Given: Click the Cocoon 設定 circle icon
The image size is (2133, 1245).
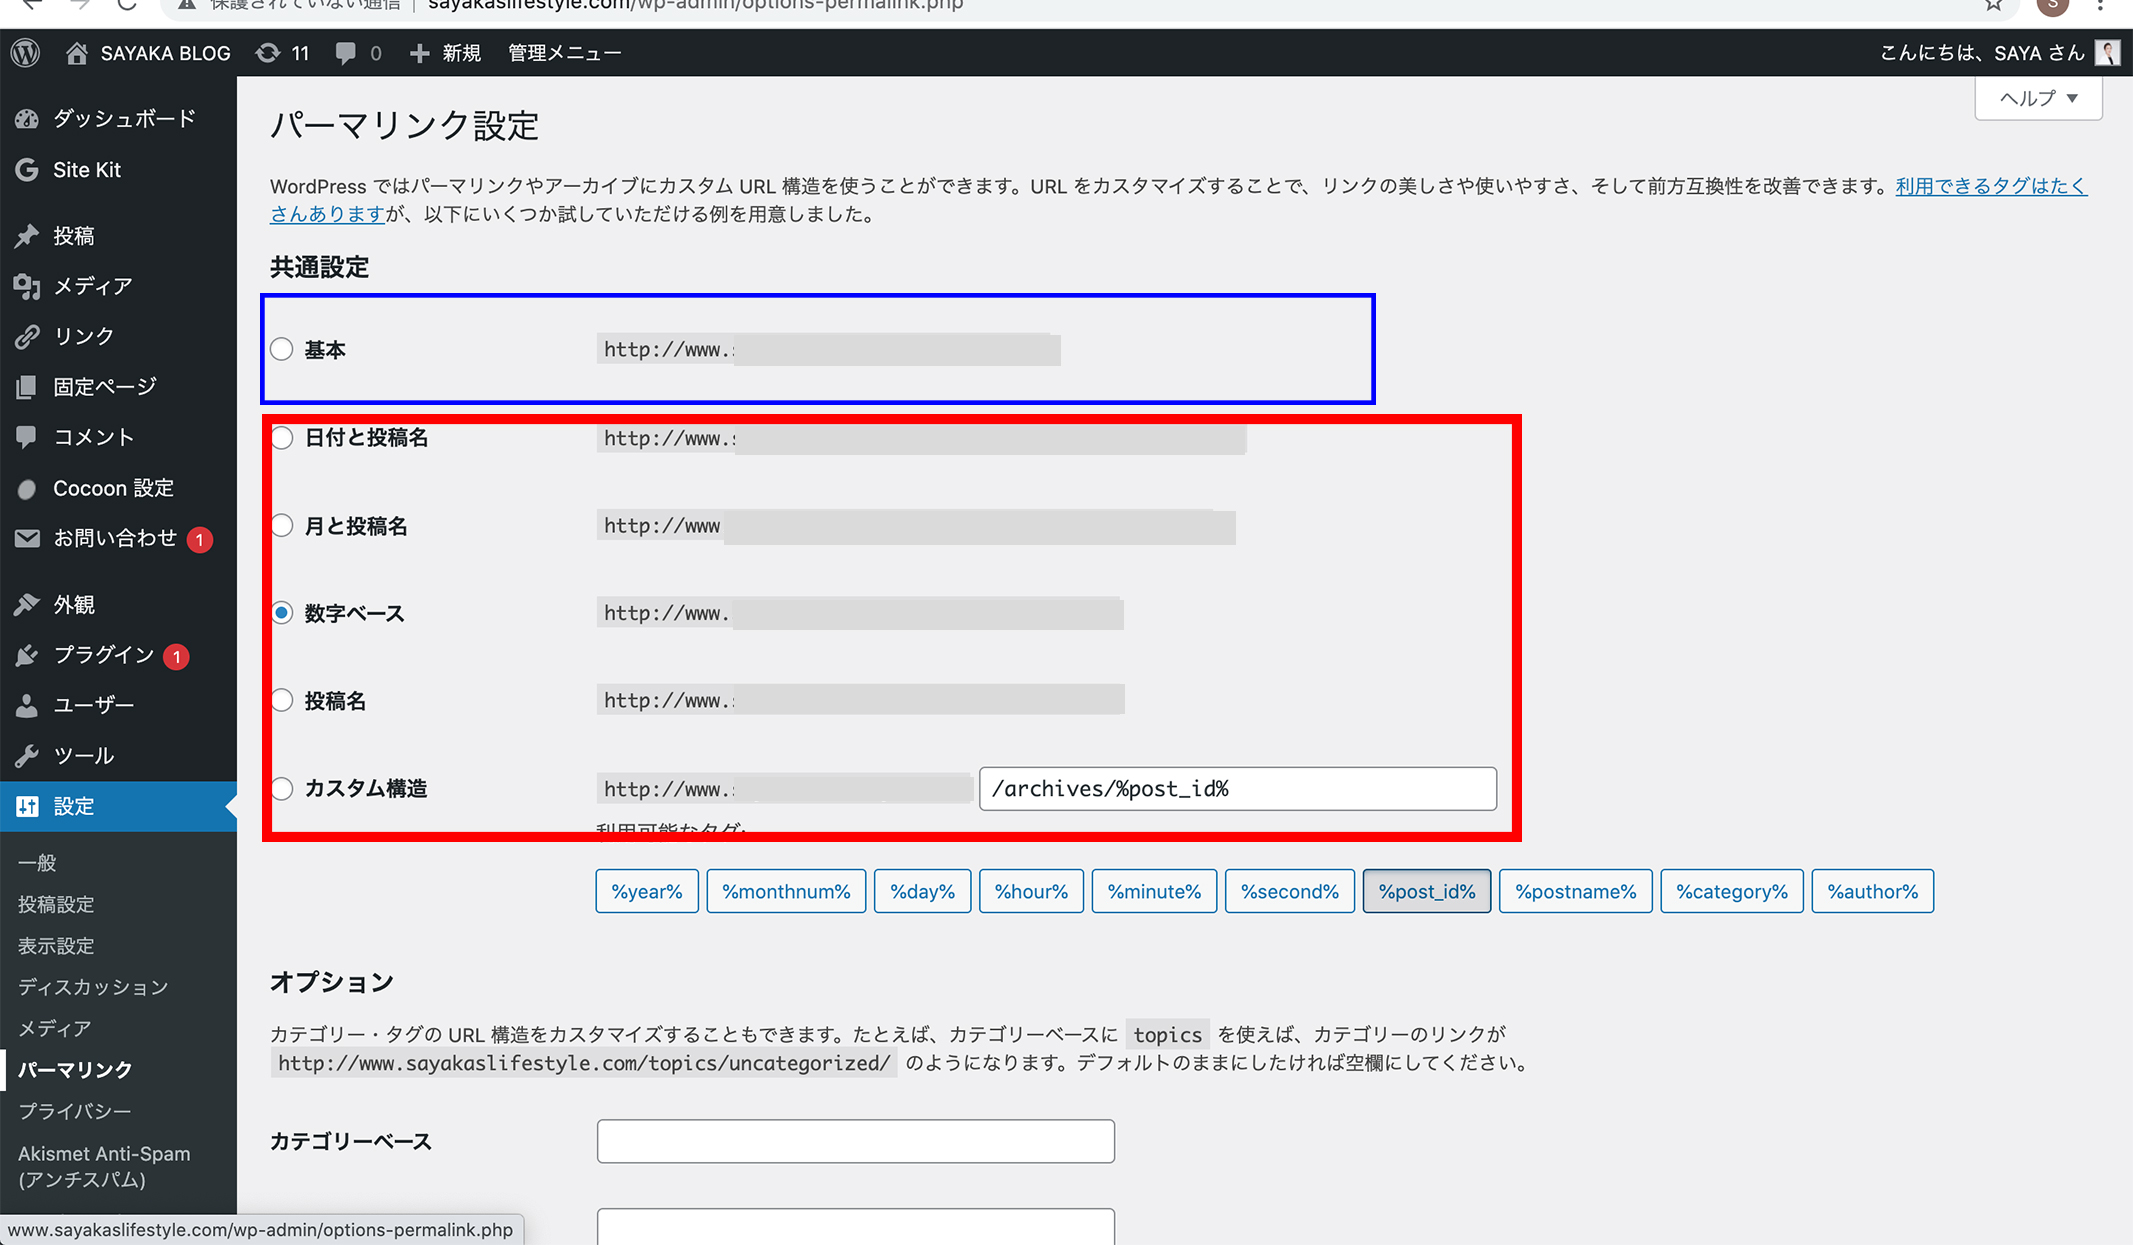Looking at the screenshot, I should coord(27,488).
